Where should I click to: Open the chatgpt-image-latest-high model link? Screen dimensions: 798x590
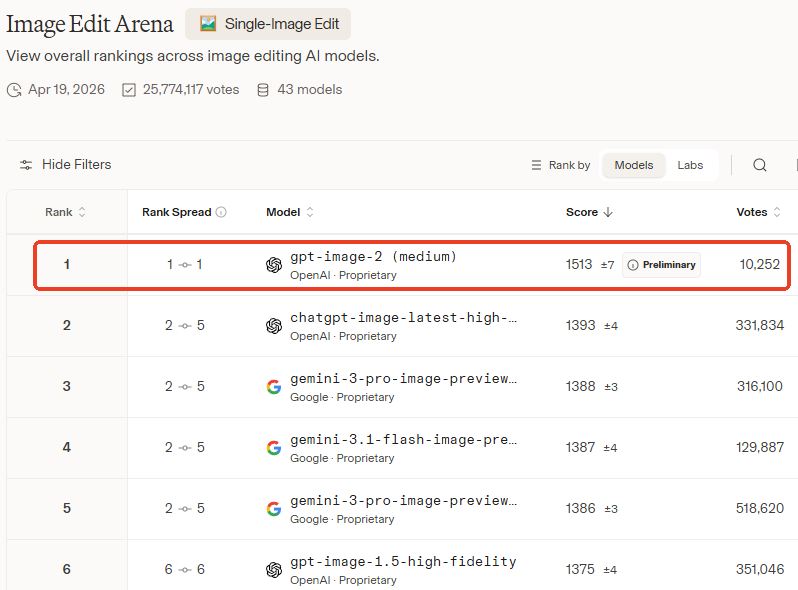[x=404, y=318]
